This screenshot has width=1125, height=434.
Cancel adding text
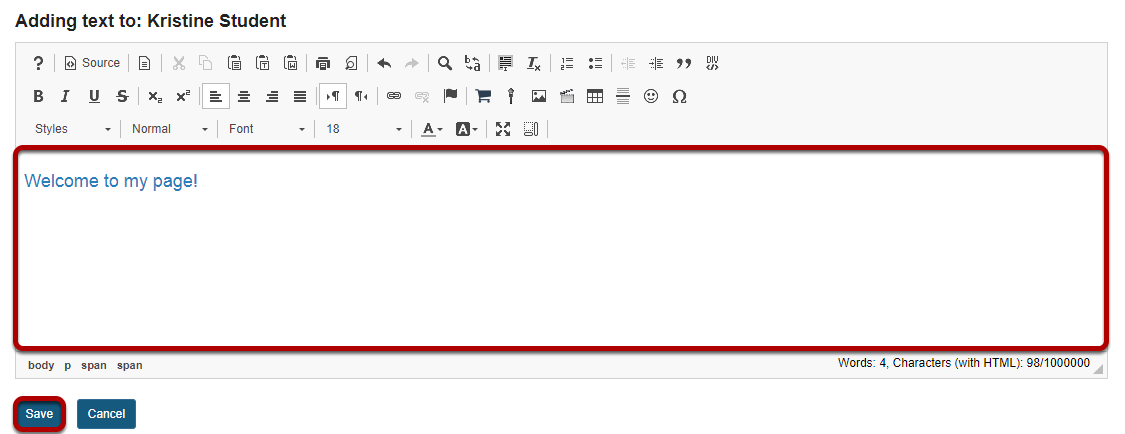[106, 414]
